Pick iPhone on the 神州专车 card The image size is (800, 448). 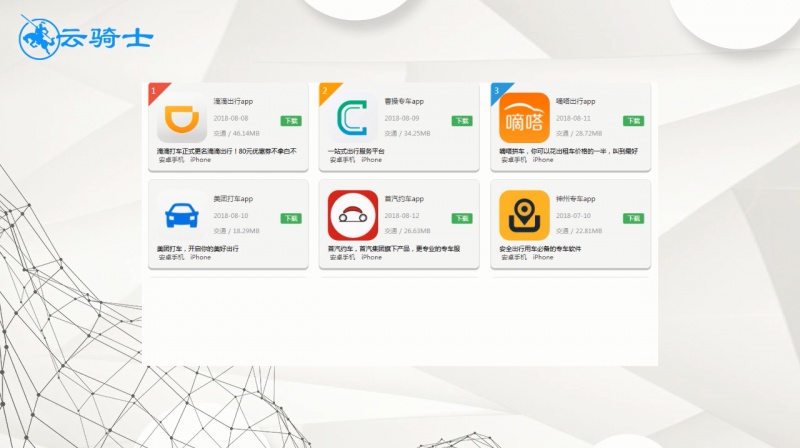[x=543, y=257]
